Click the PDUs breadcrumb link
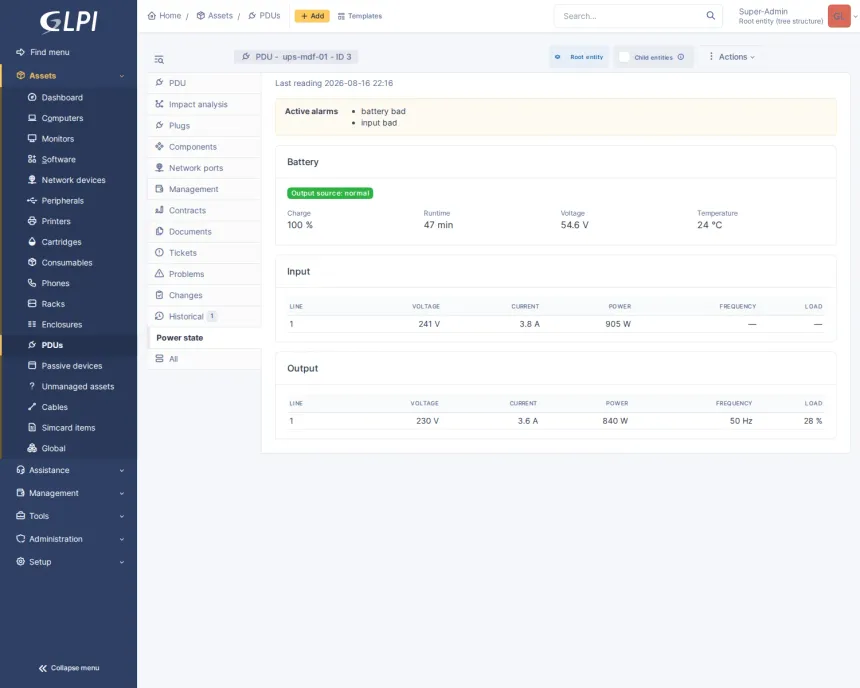This screenshot has width=860, height=688. click(x=264, y=16)
